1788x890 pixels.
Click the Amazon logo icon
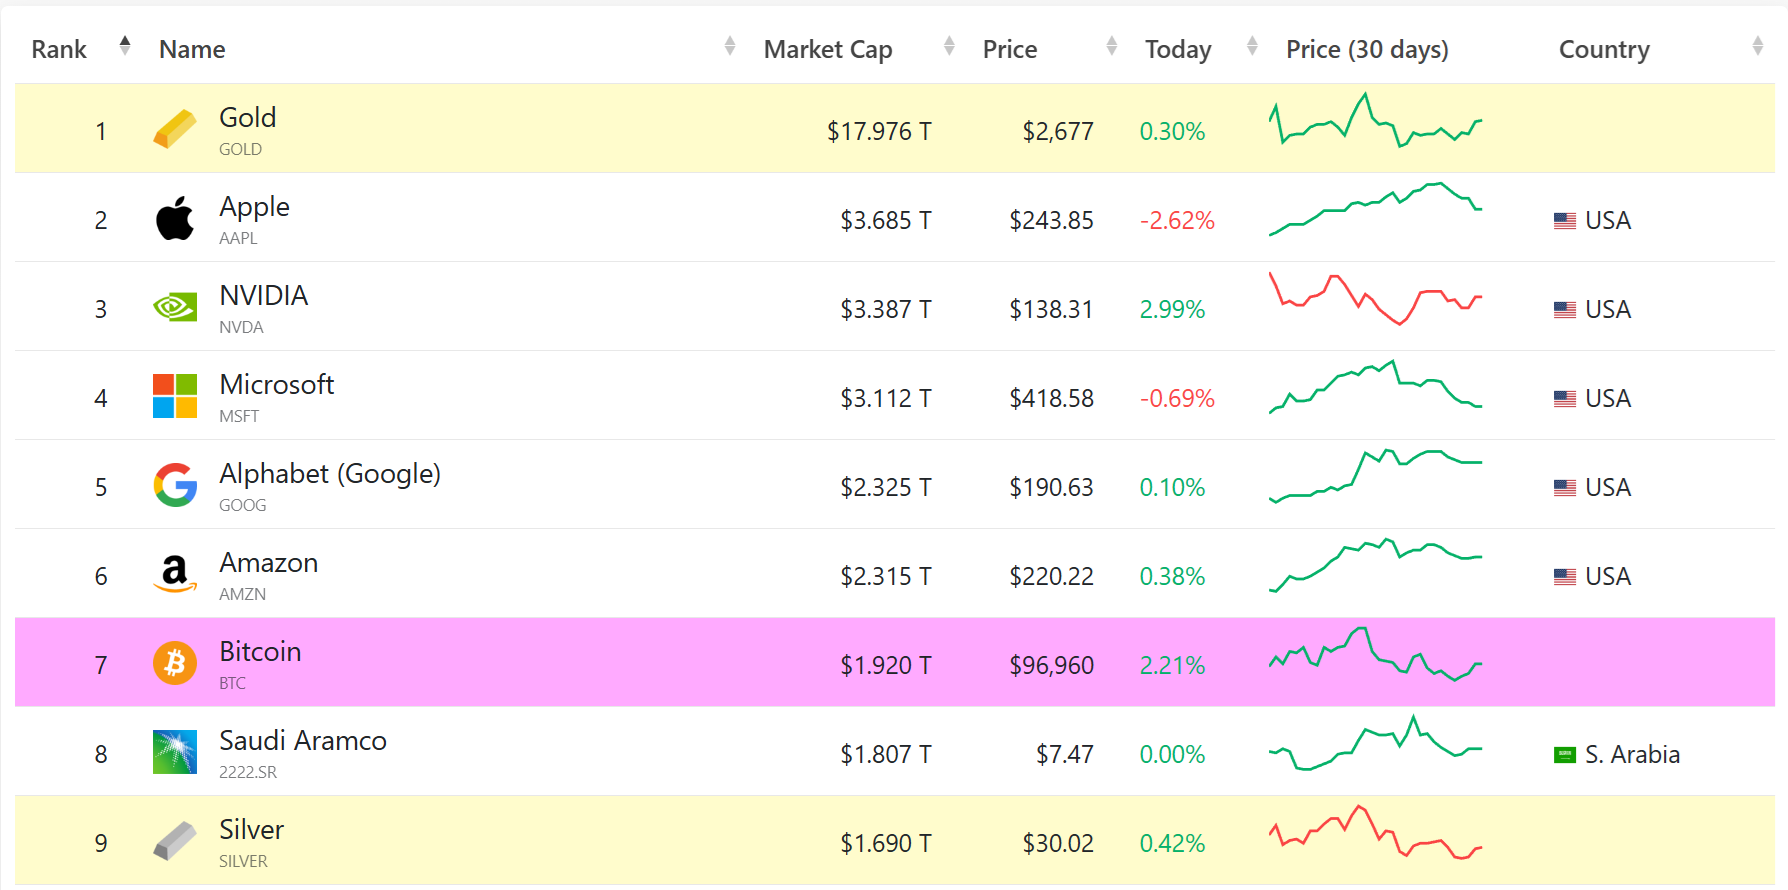(175, 574)
